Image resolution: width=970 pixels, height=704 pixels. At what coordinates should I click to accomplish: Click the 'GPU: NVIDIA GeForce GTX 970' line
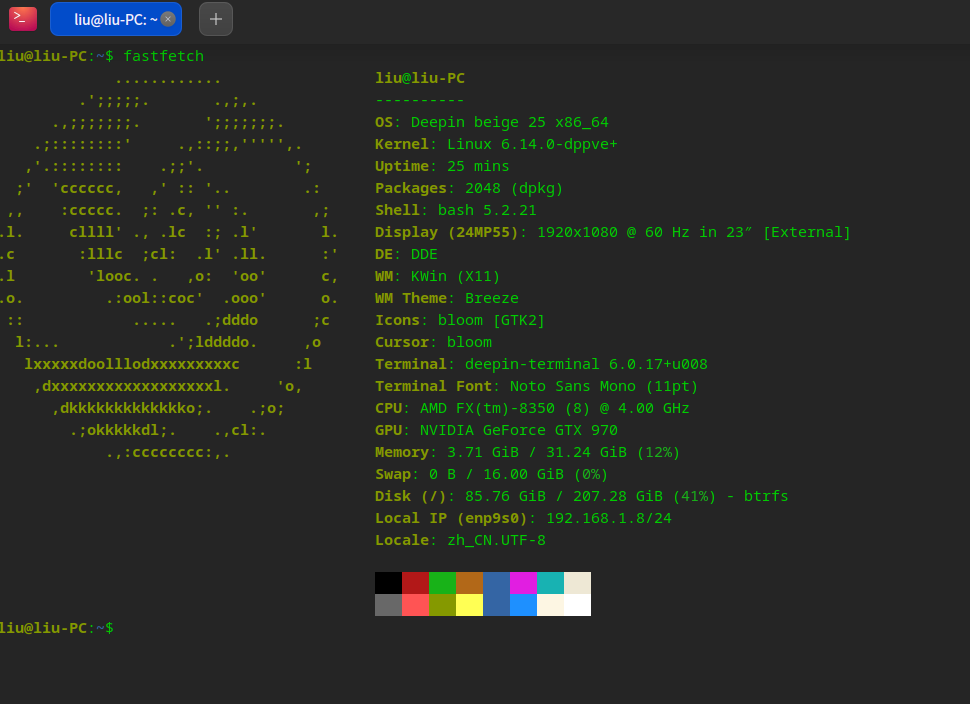(496, 430)
